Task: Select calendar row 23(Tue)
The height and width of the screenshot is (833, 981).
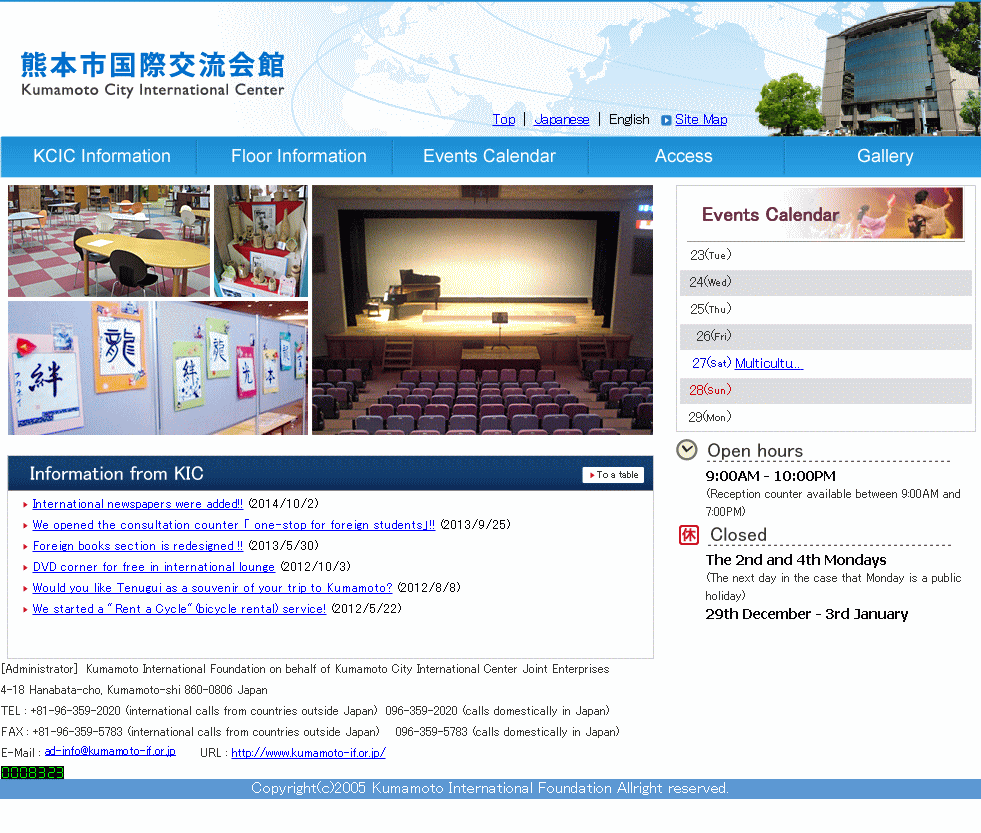Action: [x=826, y=255]
